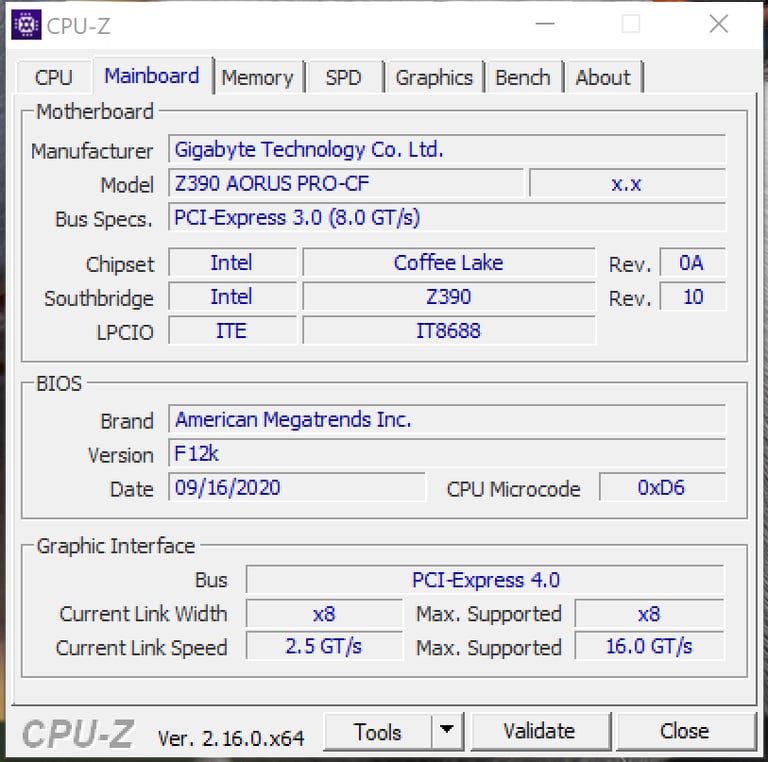The image size is (768, 762).
Task: Minimize the CPU-Z window
Action: [x=545, y=24]
